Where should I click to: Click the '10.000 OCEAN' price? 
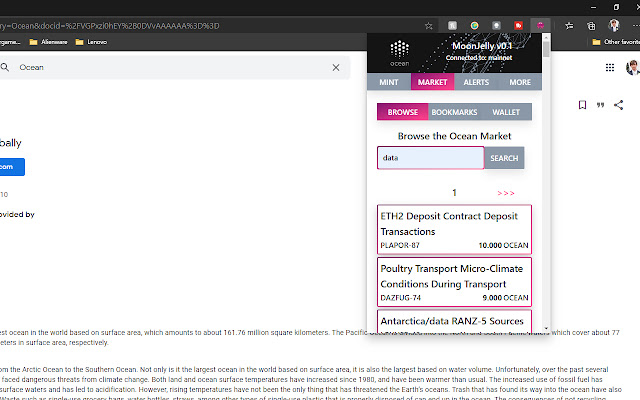(x=503, y=245)
